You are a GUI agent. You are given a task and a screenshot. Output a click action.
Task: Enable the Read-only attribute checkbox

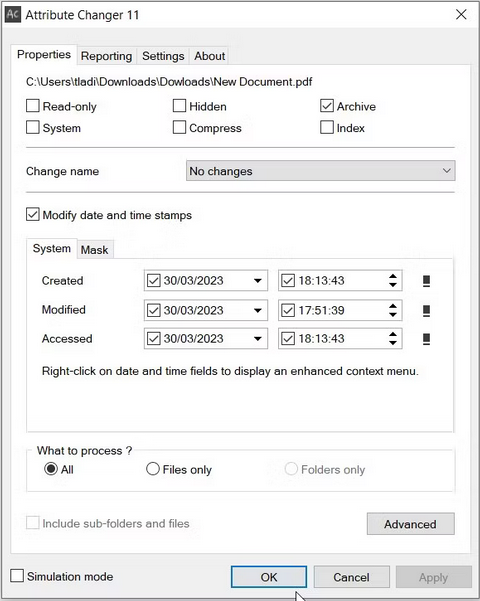[x=33, y=106]
